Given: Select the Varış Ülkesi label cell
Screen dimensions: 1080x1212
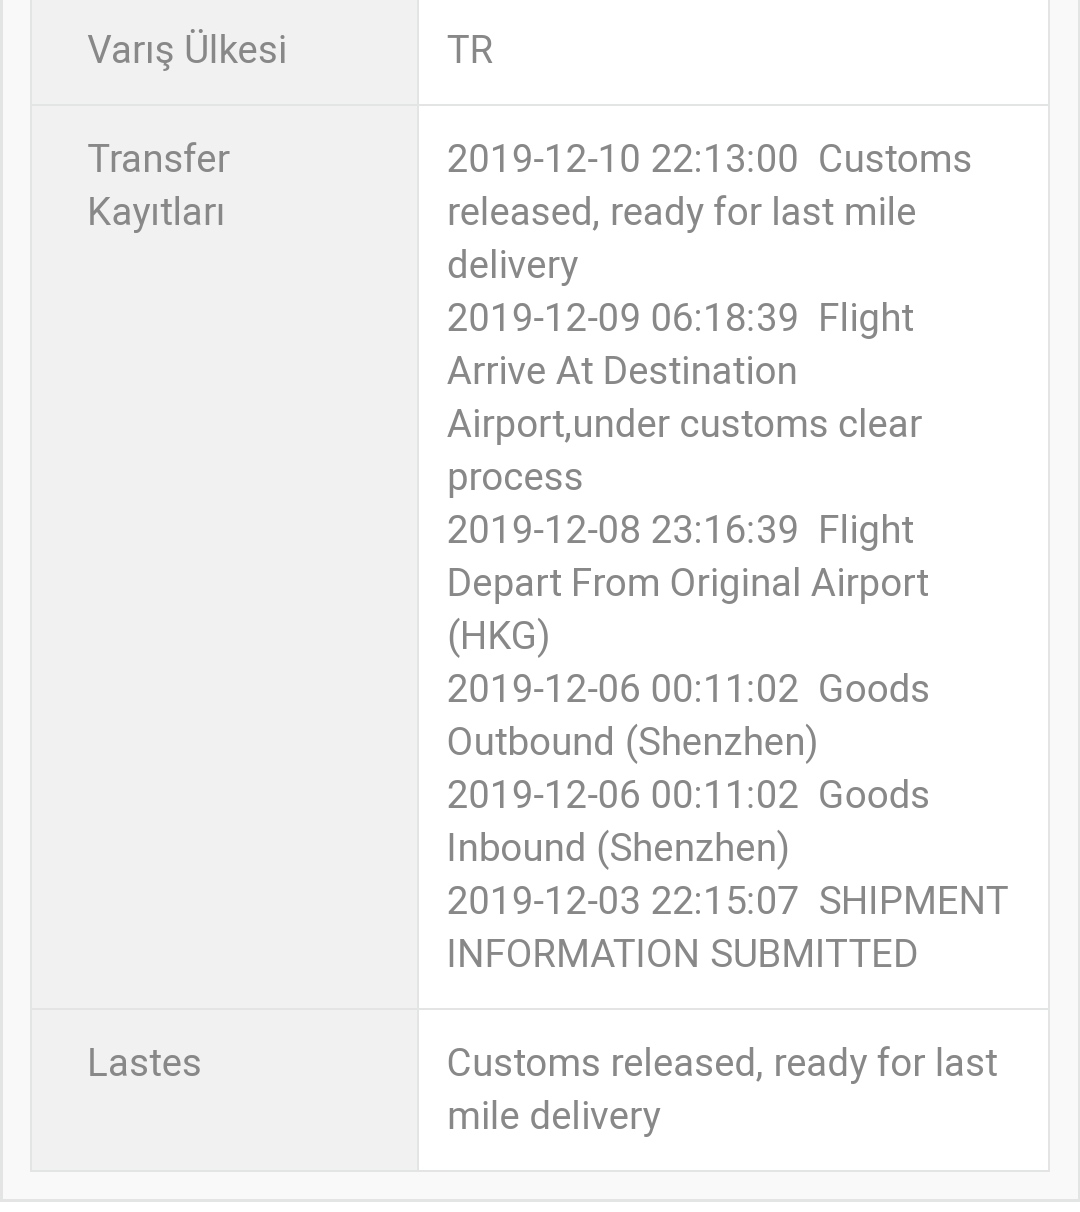Looking at the screenshot, I should point(224,50).
